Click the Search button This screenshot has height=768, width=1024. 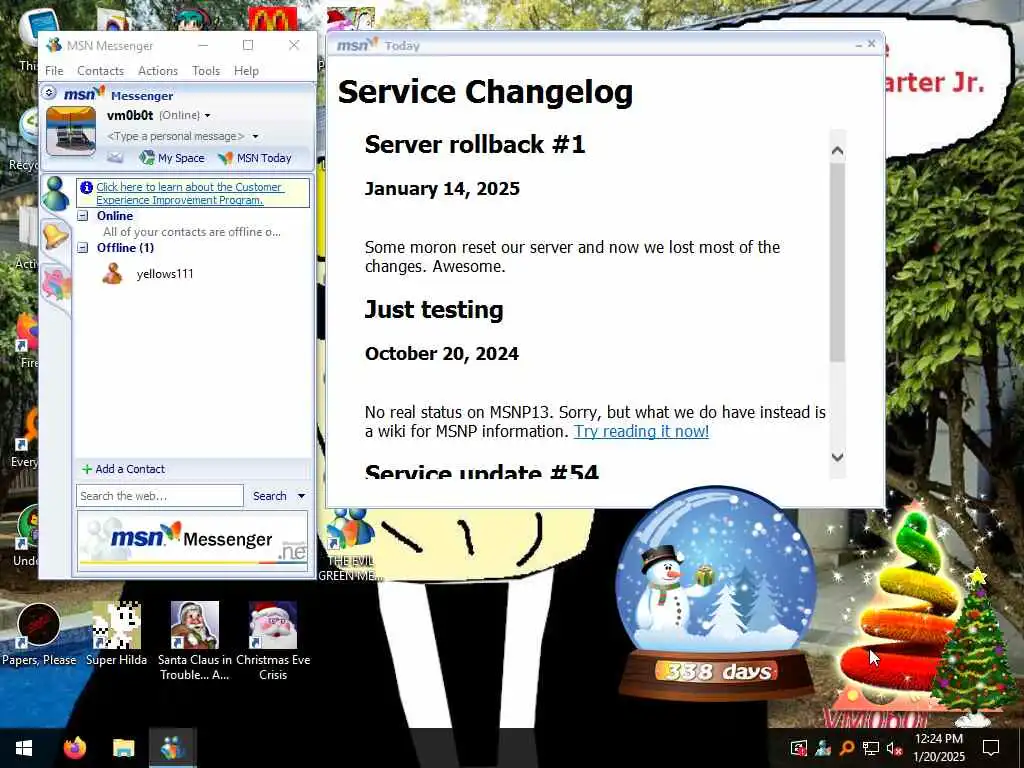pos(270,496)
